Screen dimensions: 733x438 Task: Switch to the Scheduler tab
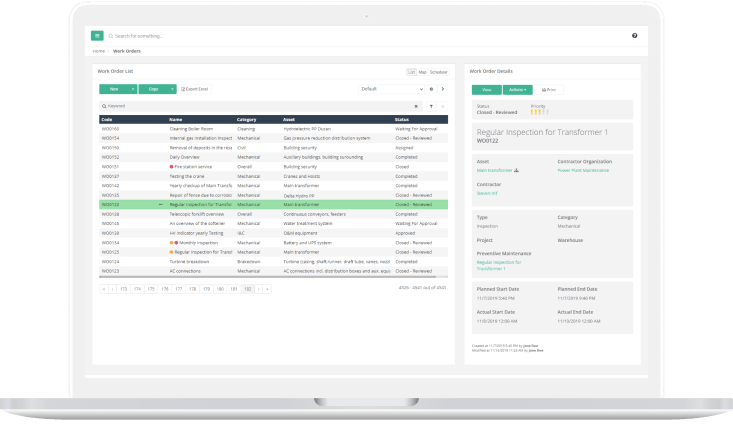click(x=438, y=72)
